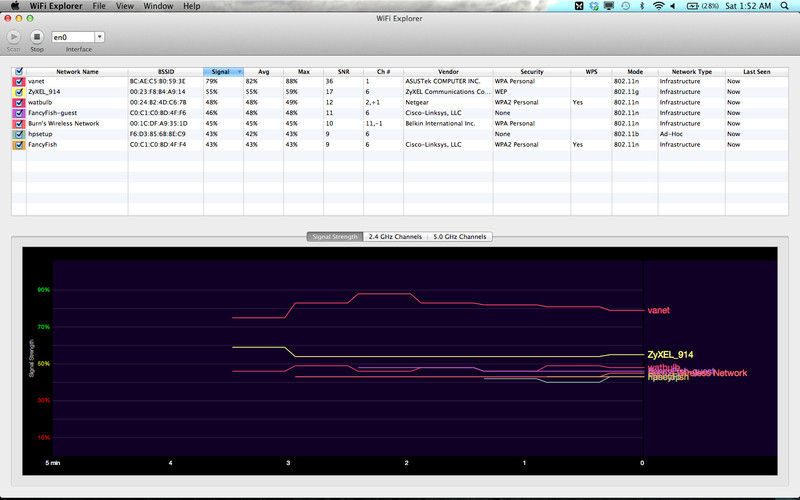This screenshot has width=800, height=500.
Task: Click the display mirroring menu bar icon
Action: [609, 6]
